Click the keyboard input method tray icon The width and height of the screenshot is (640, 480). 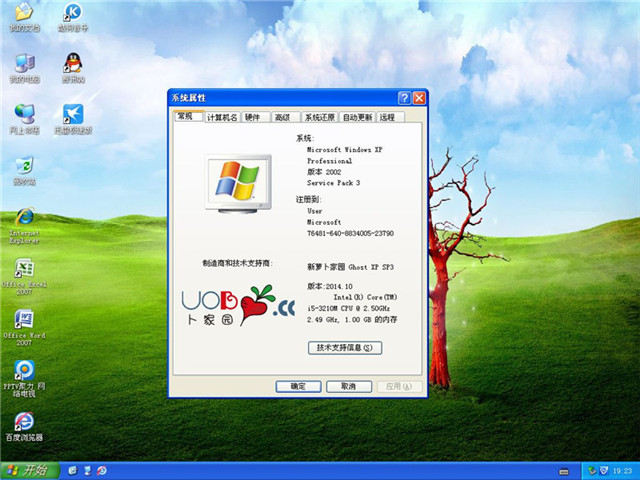pyautogui.click(x=564, y=471)
